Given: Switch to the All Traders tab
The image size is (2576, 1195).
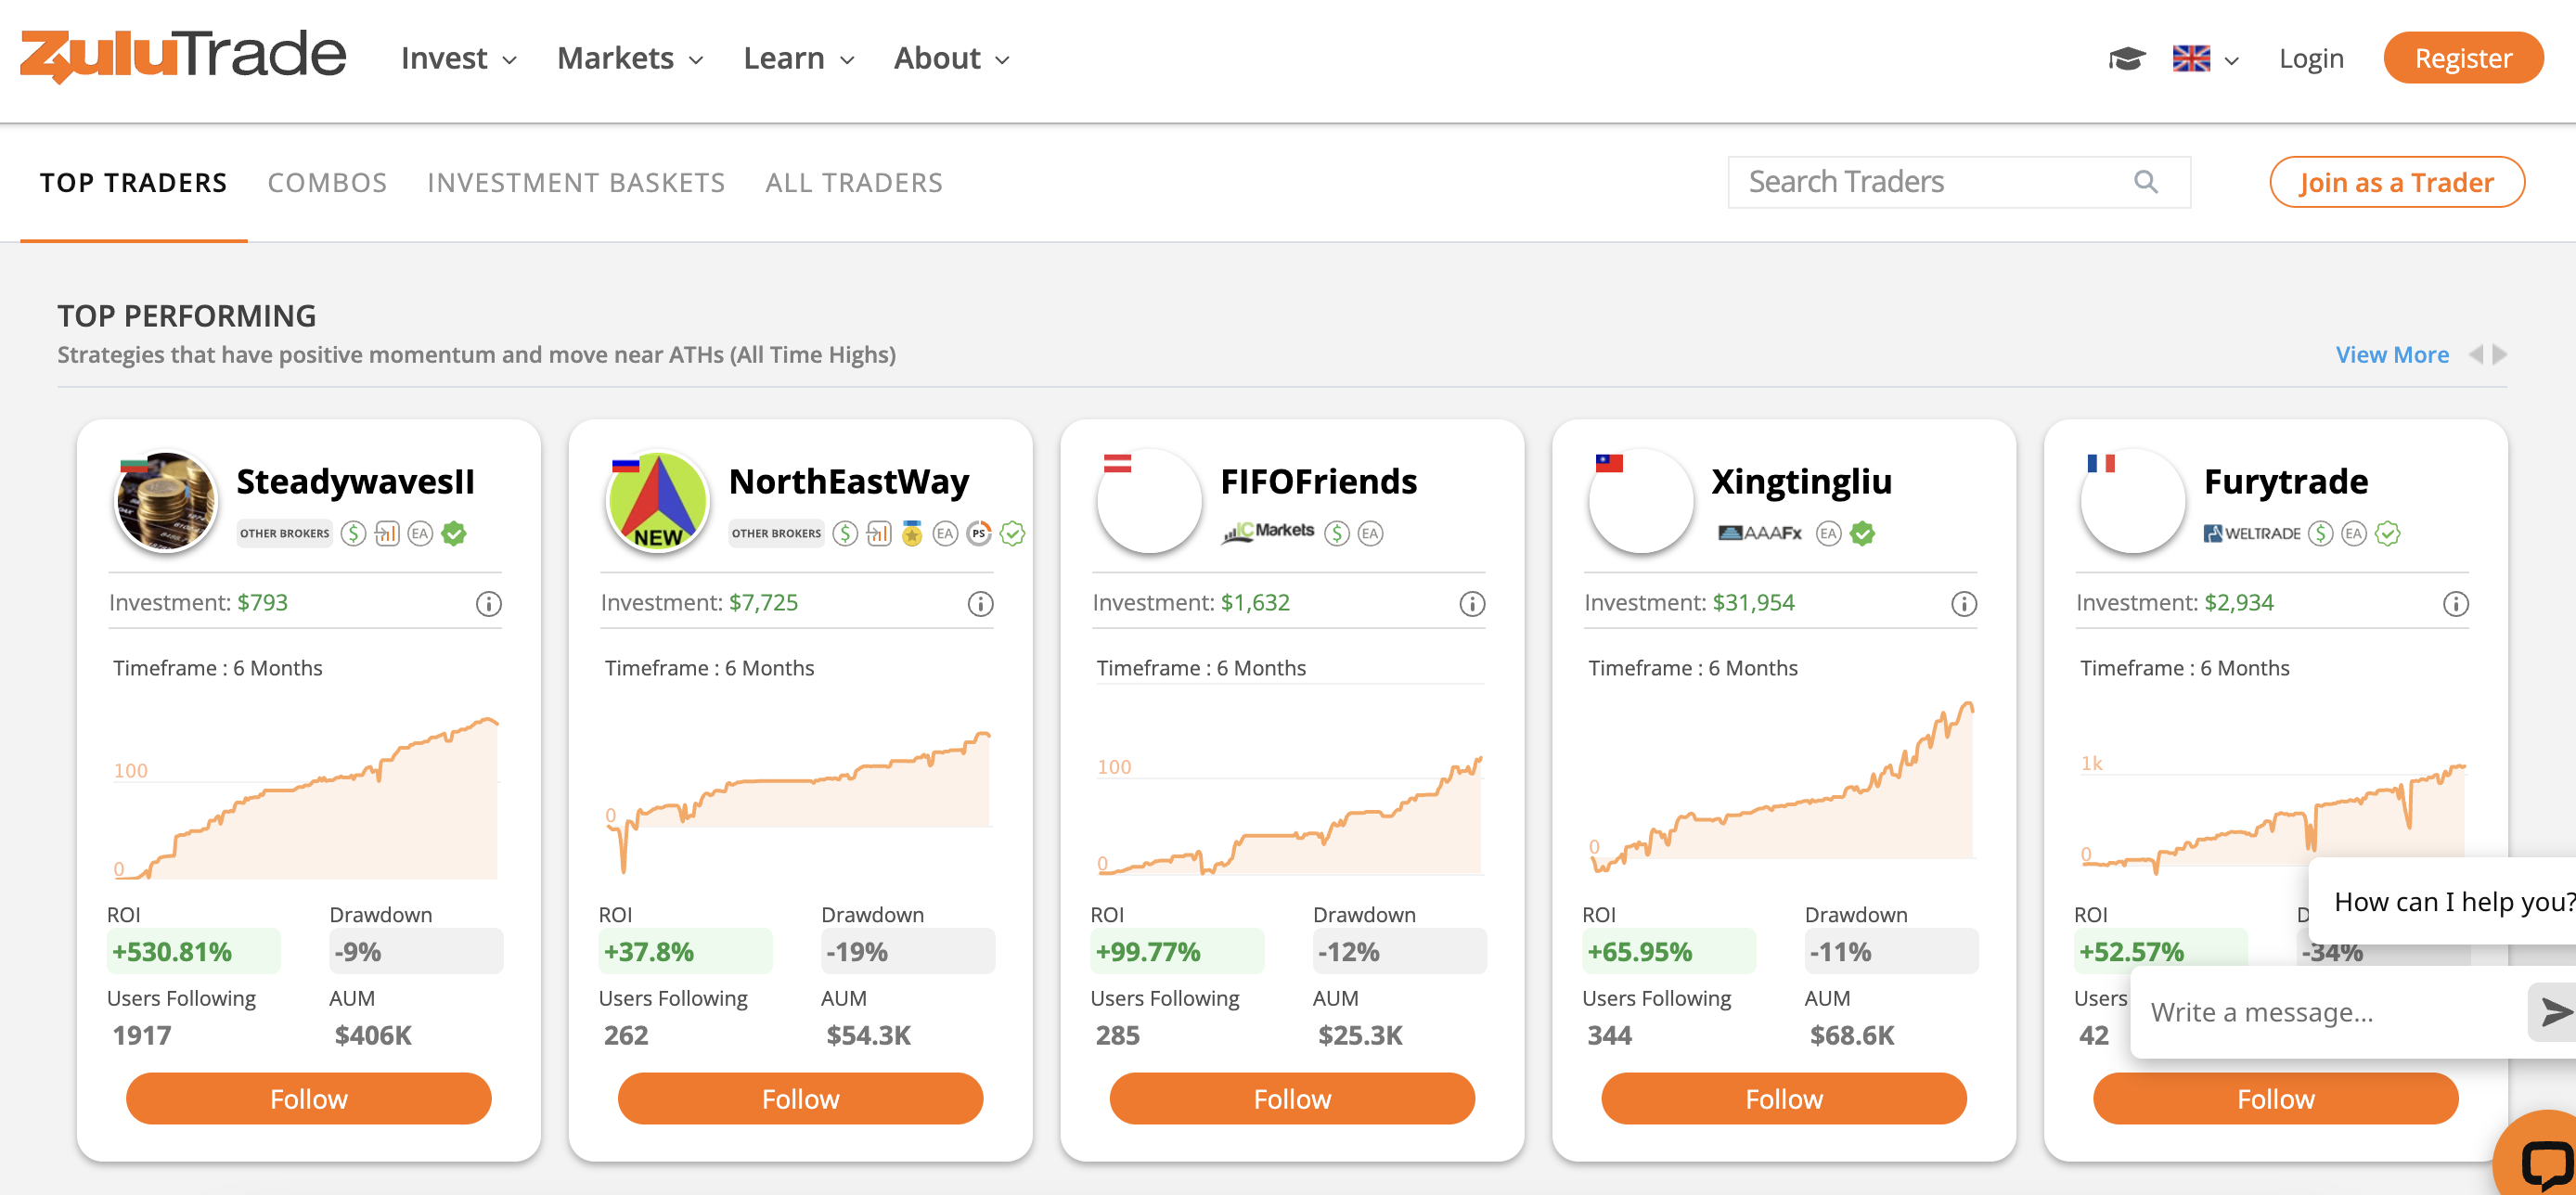Looking at the screenshot, I should point(854,183).
